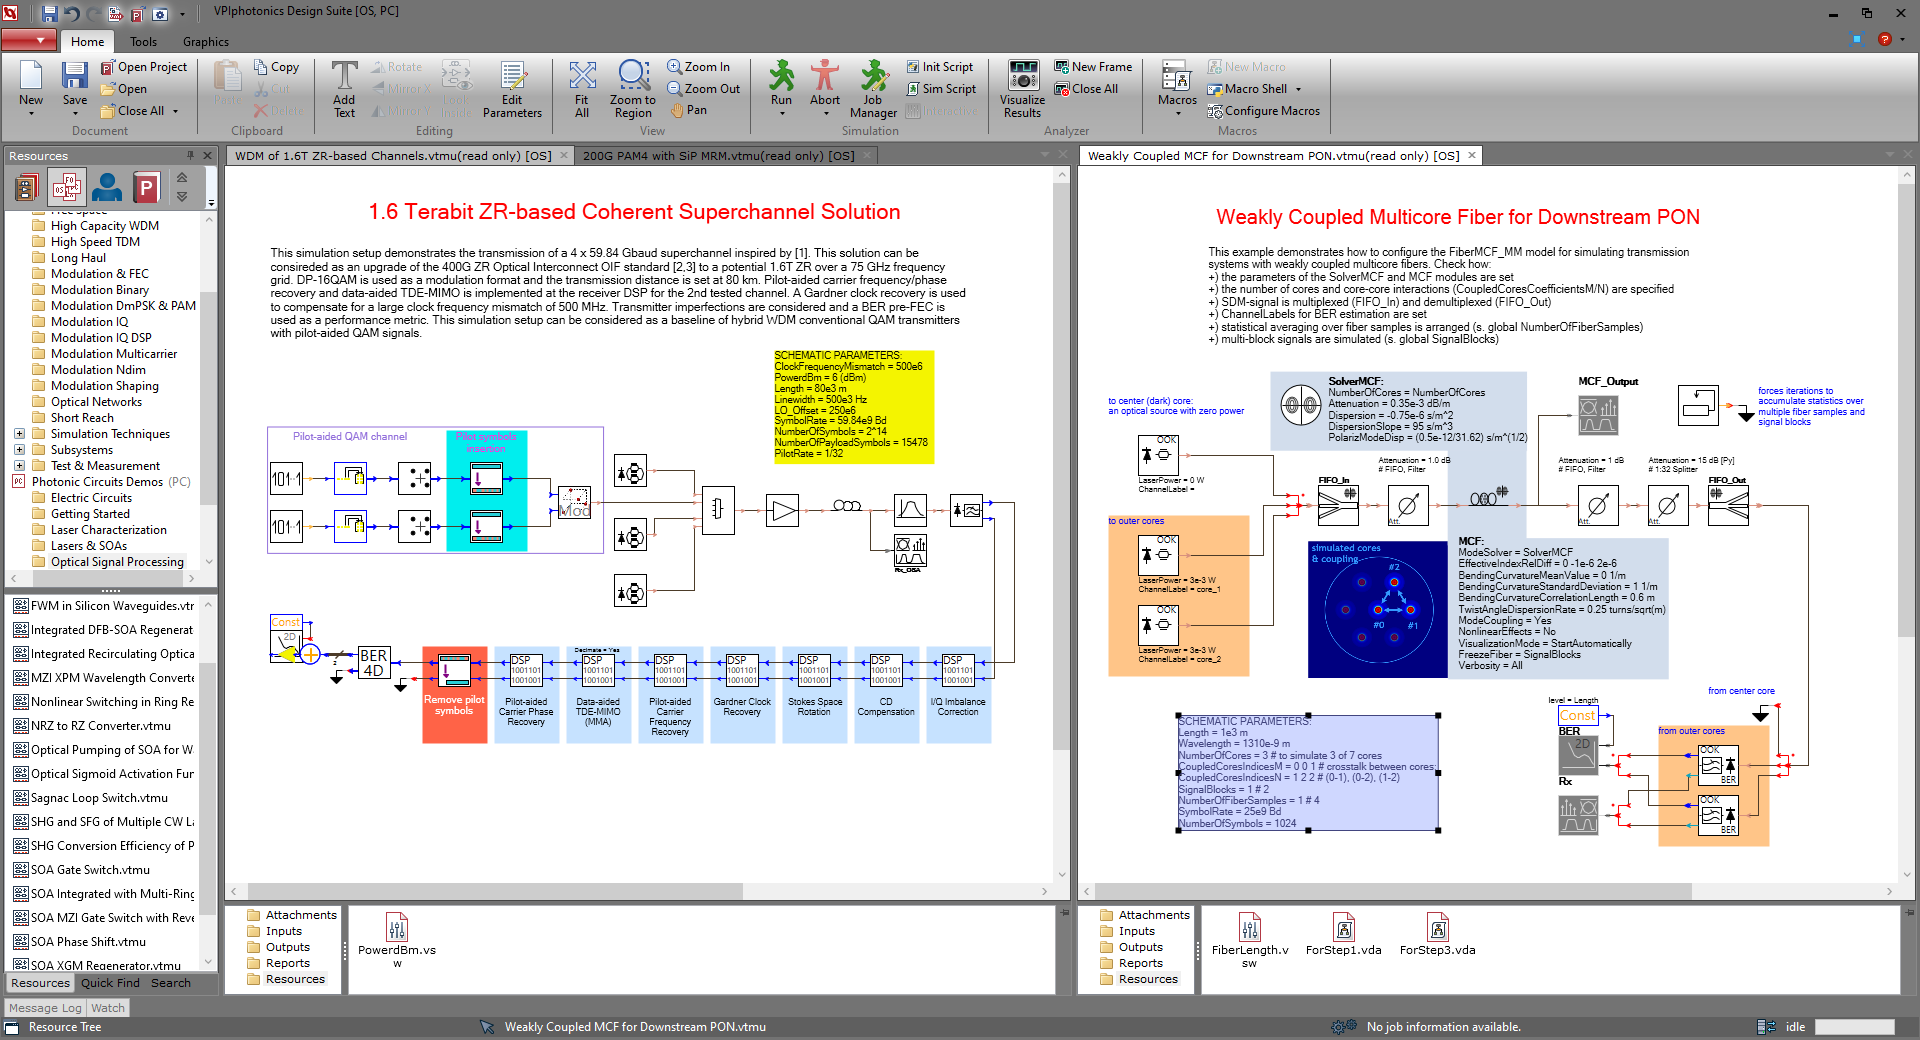This screenshot has height=1040, width=1920.
Task: Select the BER 4D block
Action: (x=374, y=663)
